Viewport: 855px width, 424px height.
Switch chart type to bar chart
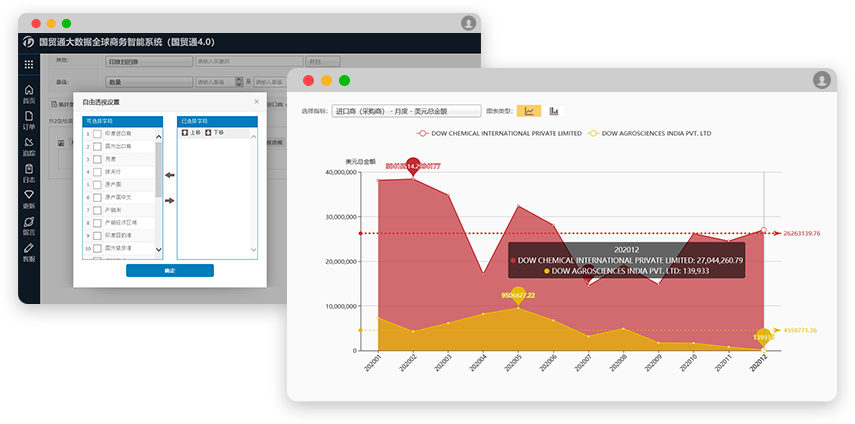554,111
